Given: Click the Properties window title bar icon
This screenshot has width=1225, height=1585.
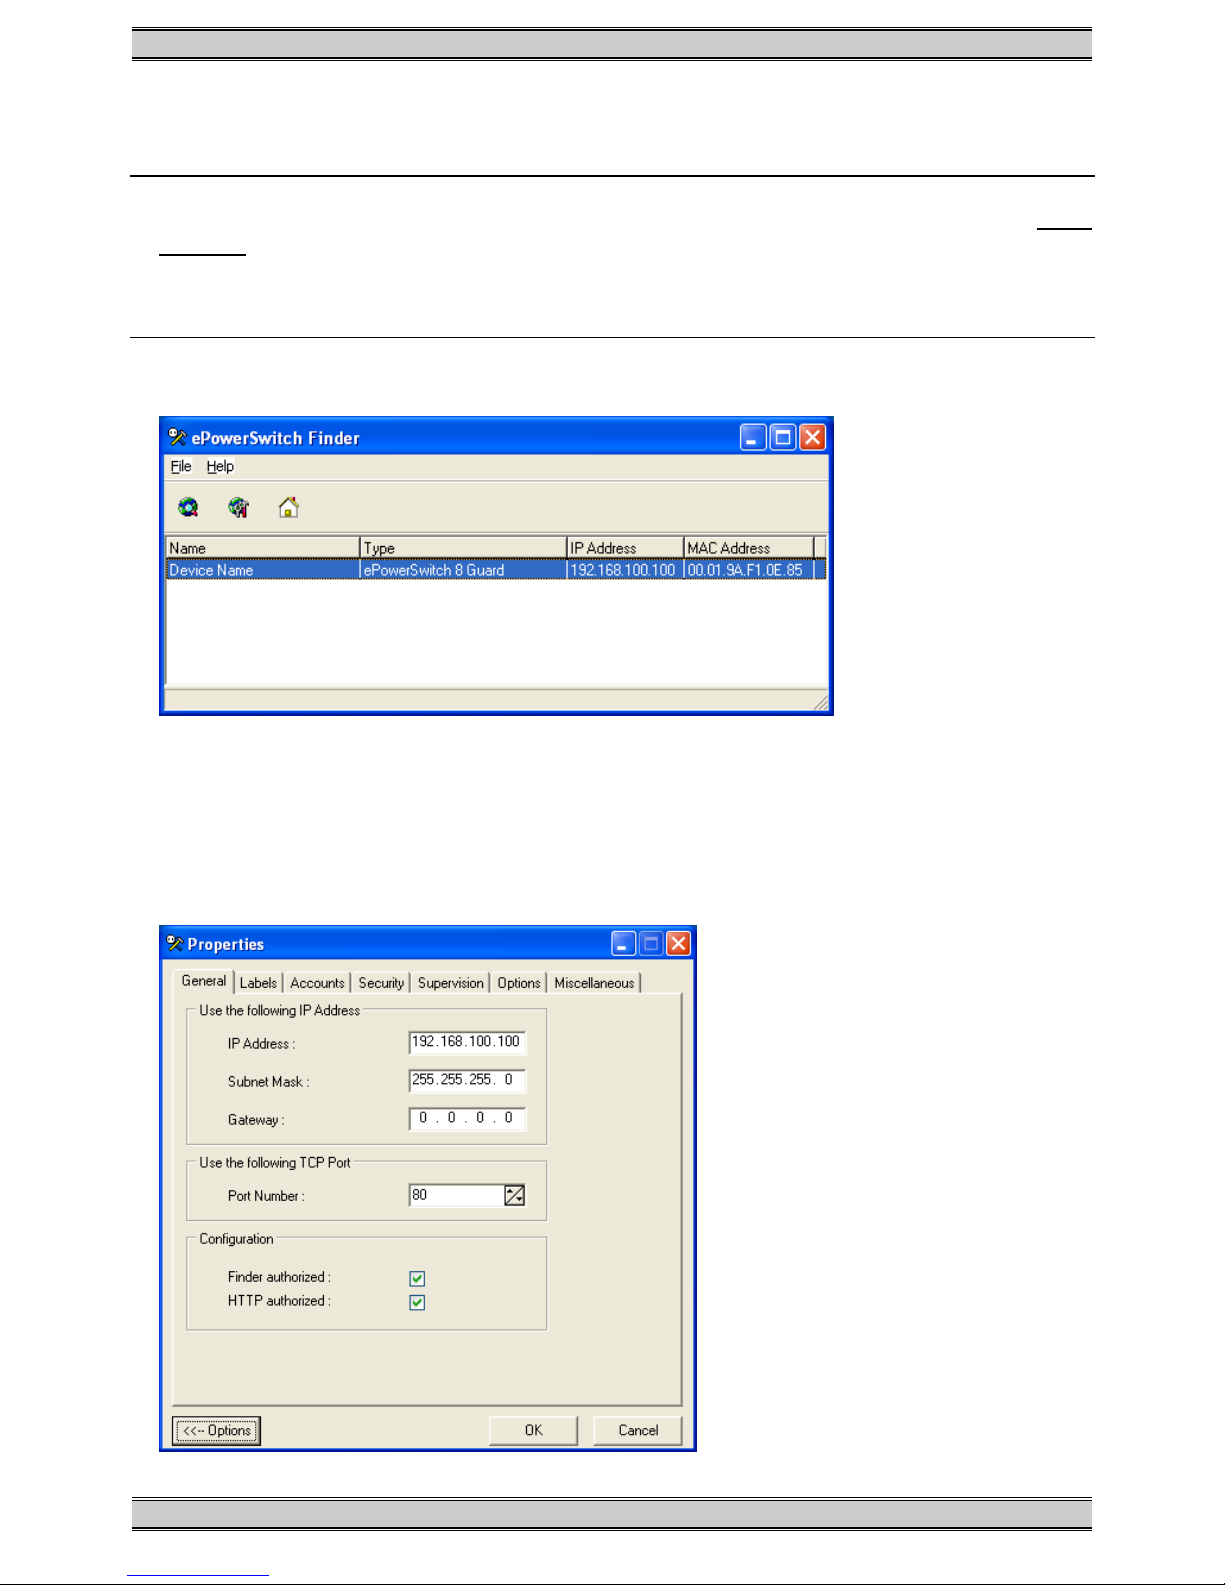Looking at the screenshot, I should pos(175,943).
